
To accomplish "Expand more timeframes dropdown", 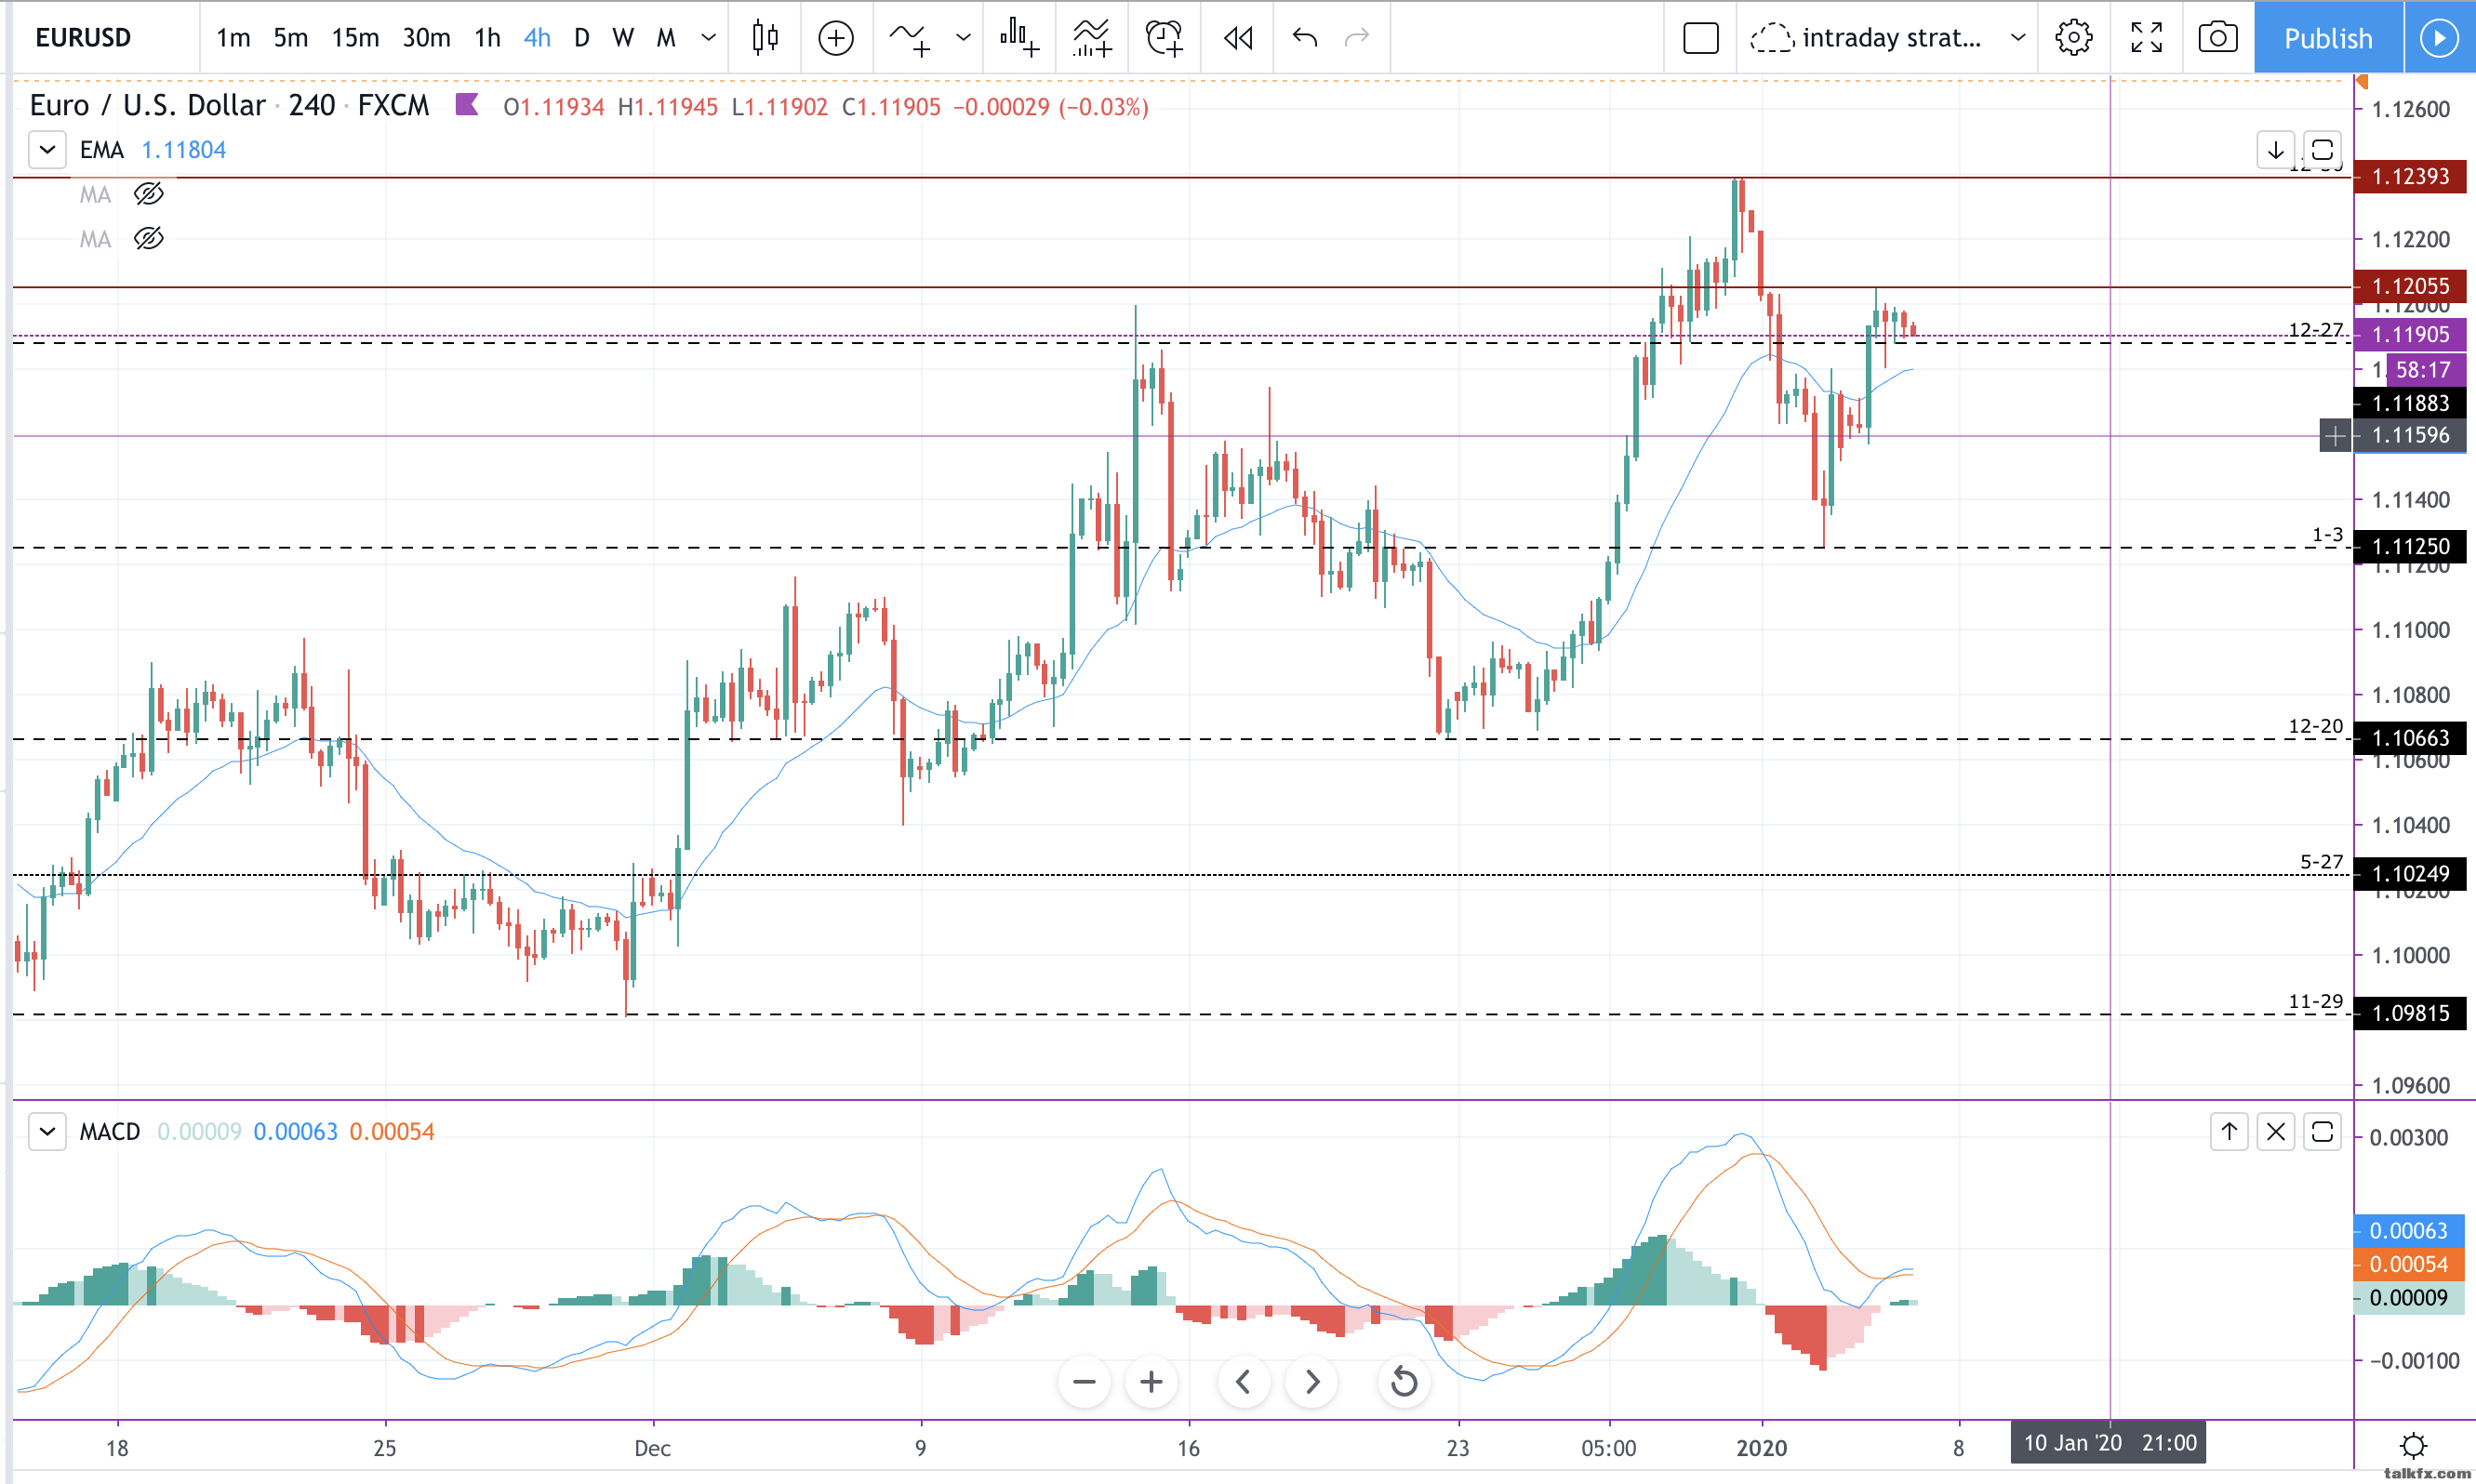I will click(x=708, y=38).
